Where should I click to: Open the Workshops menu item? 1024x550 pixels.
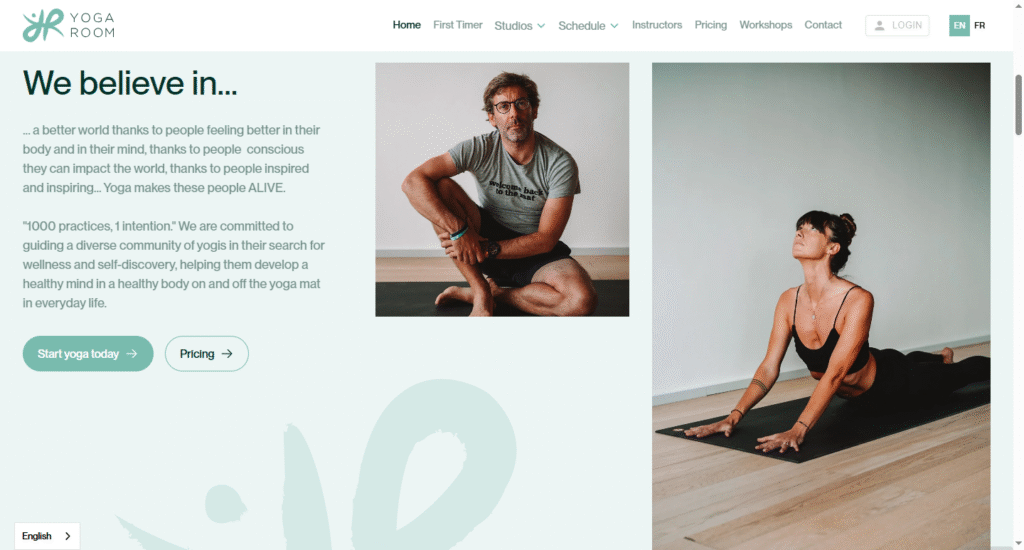[765, 25]
